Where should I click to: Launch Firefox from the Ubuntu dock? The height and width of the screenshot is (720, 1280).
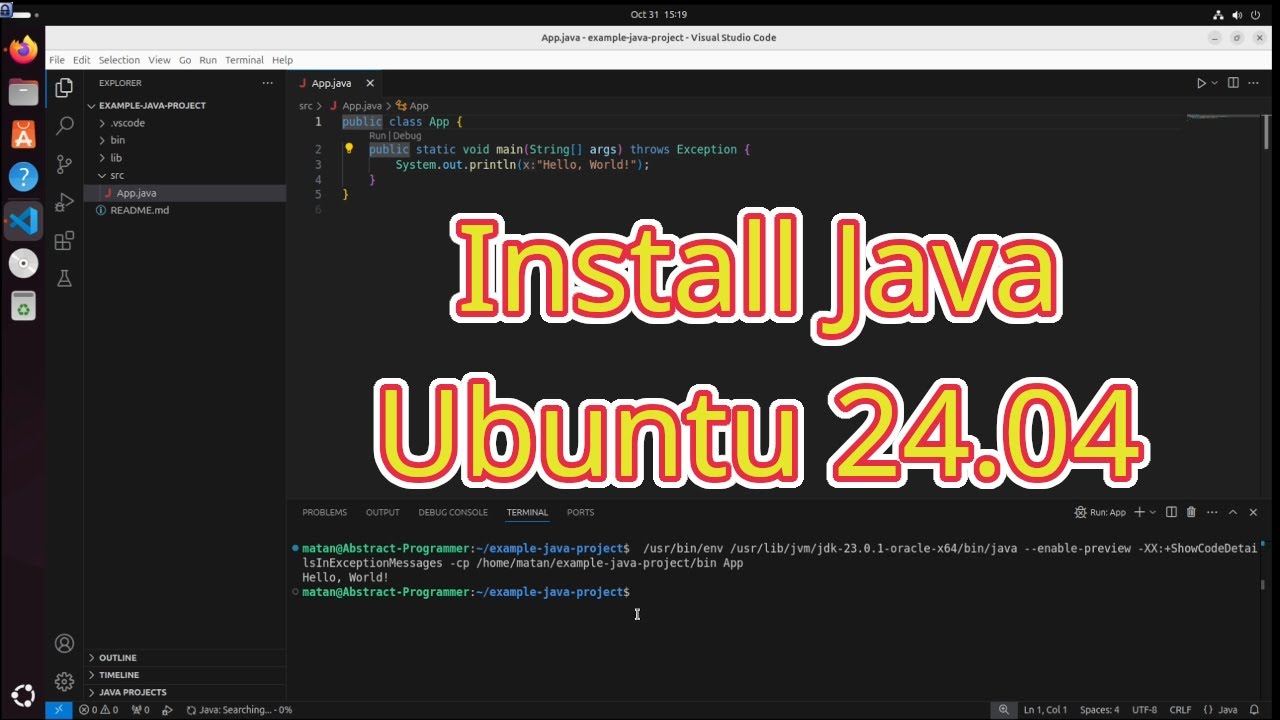point(23,49)
